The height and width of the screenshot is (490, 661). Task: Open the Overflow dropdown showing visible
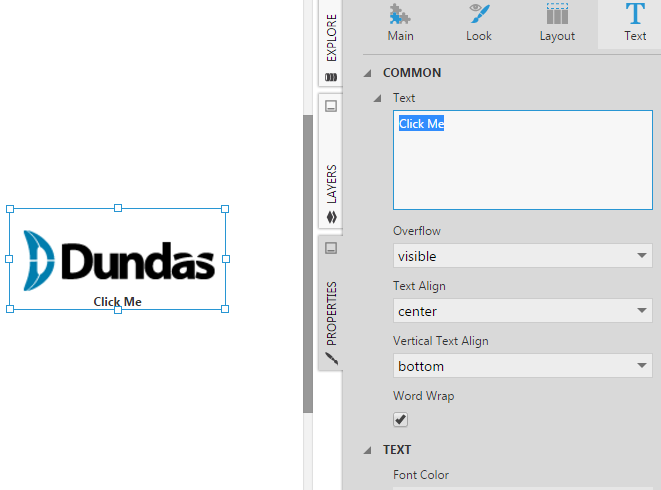[x=523, y=256]
